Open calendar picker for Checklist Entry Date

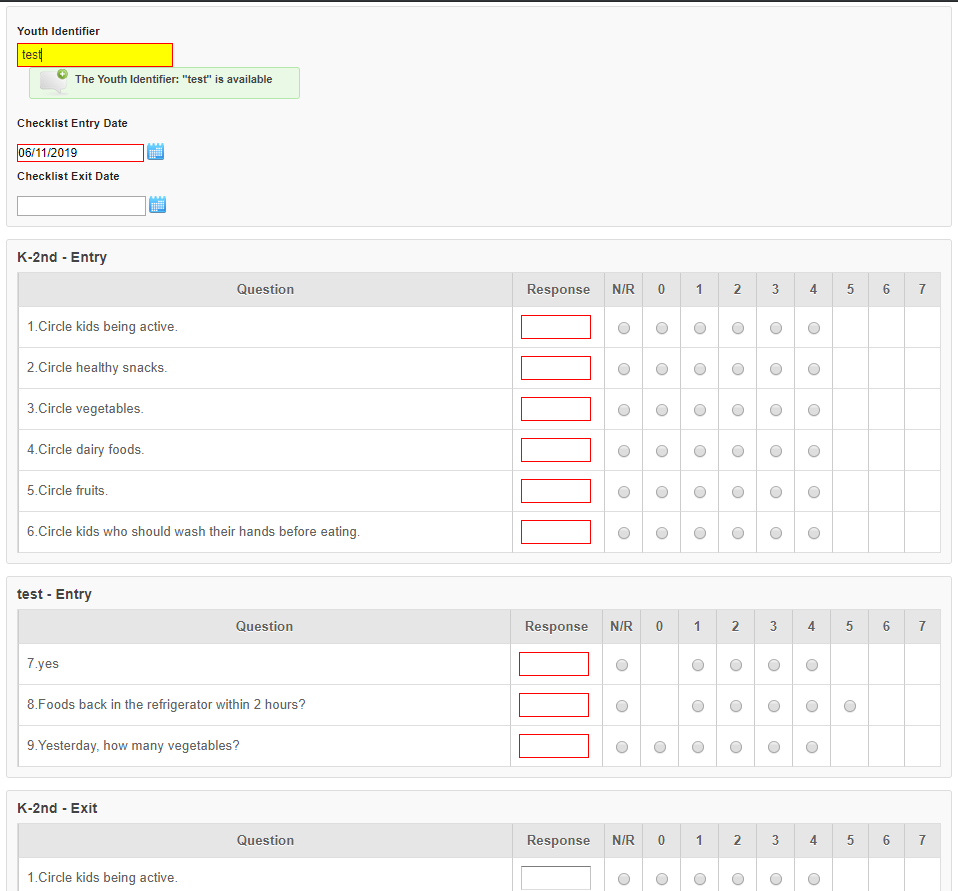coord(156,152)
